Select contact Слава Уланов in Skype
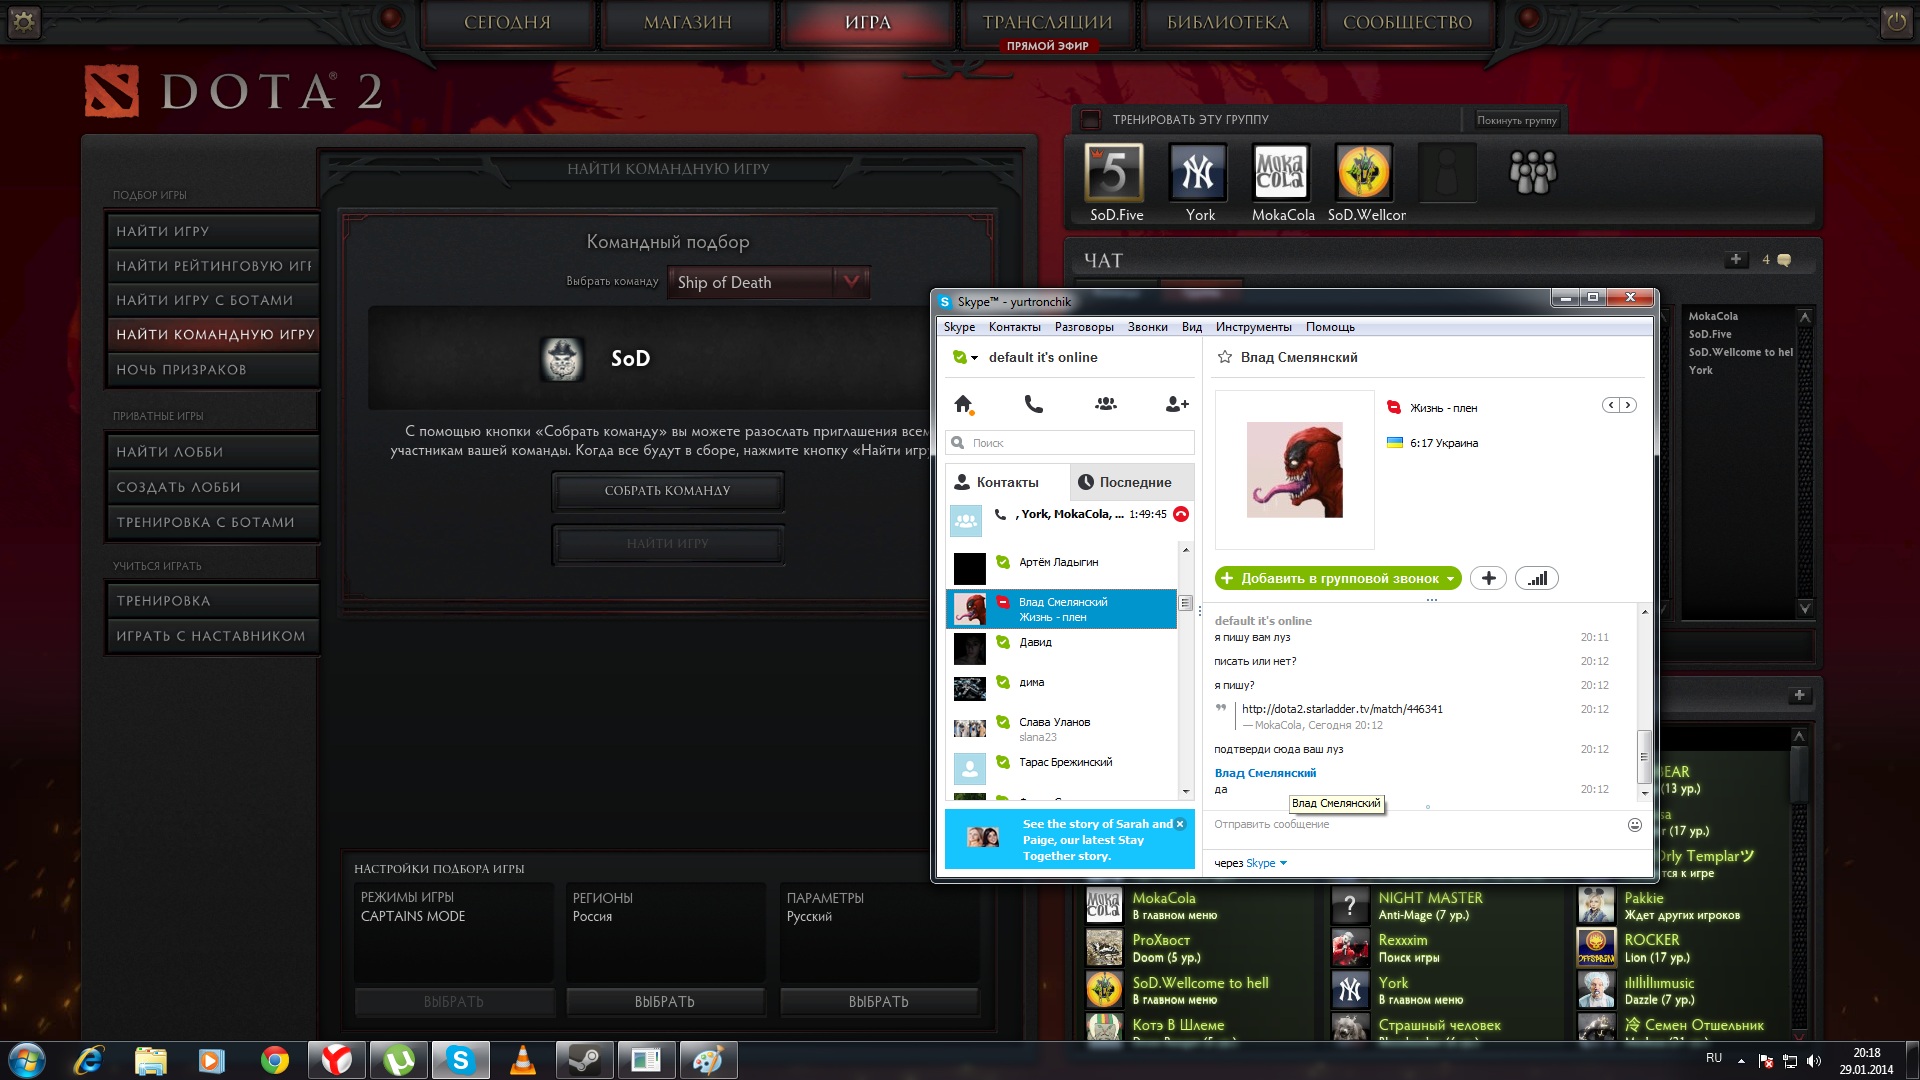The height and width of the screenshot is (1080, 1920). click(x=1062, y=728)
